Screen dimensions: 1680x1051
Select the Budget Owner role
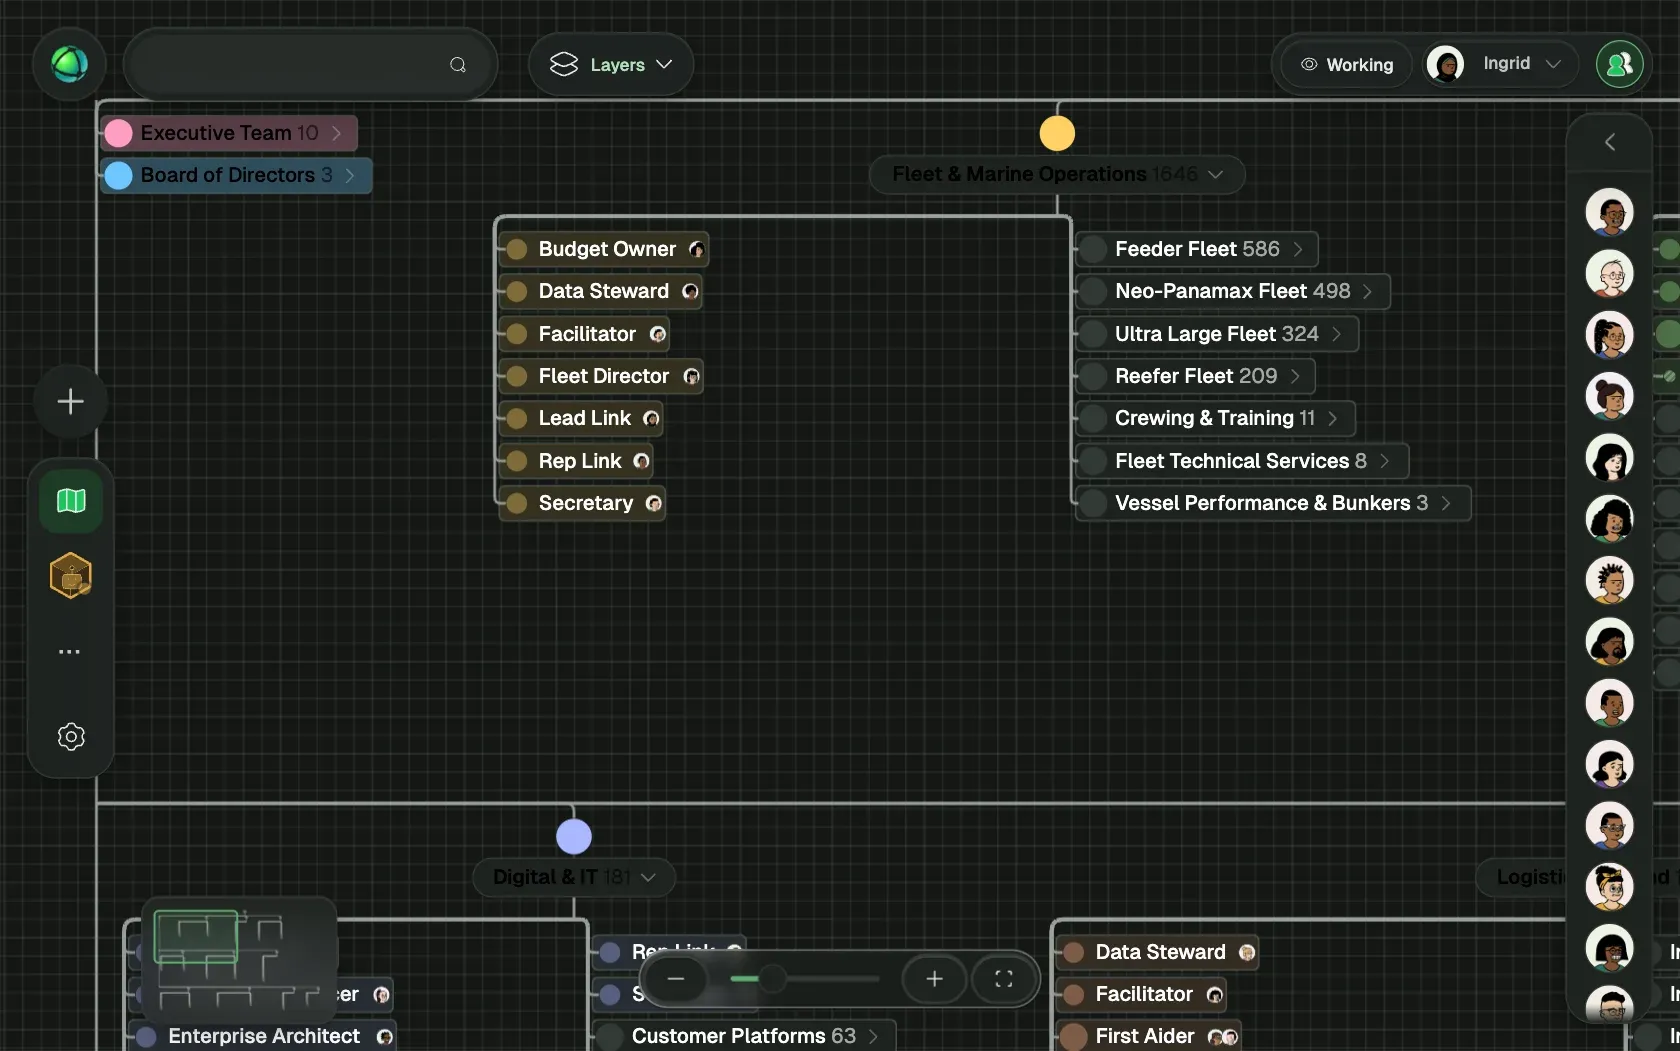[603, 249]
